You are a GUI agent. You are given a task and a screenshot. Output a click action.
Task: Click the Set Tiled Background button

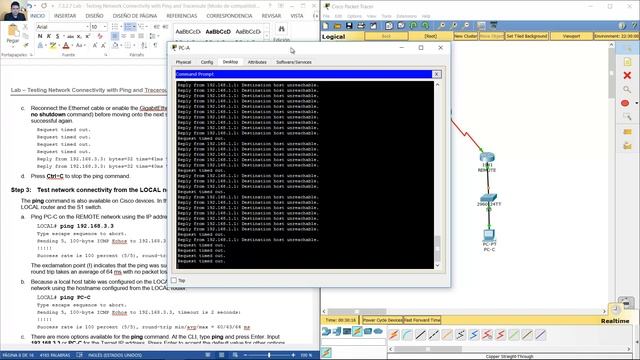click(527, 36)
